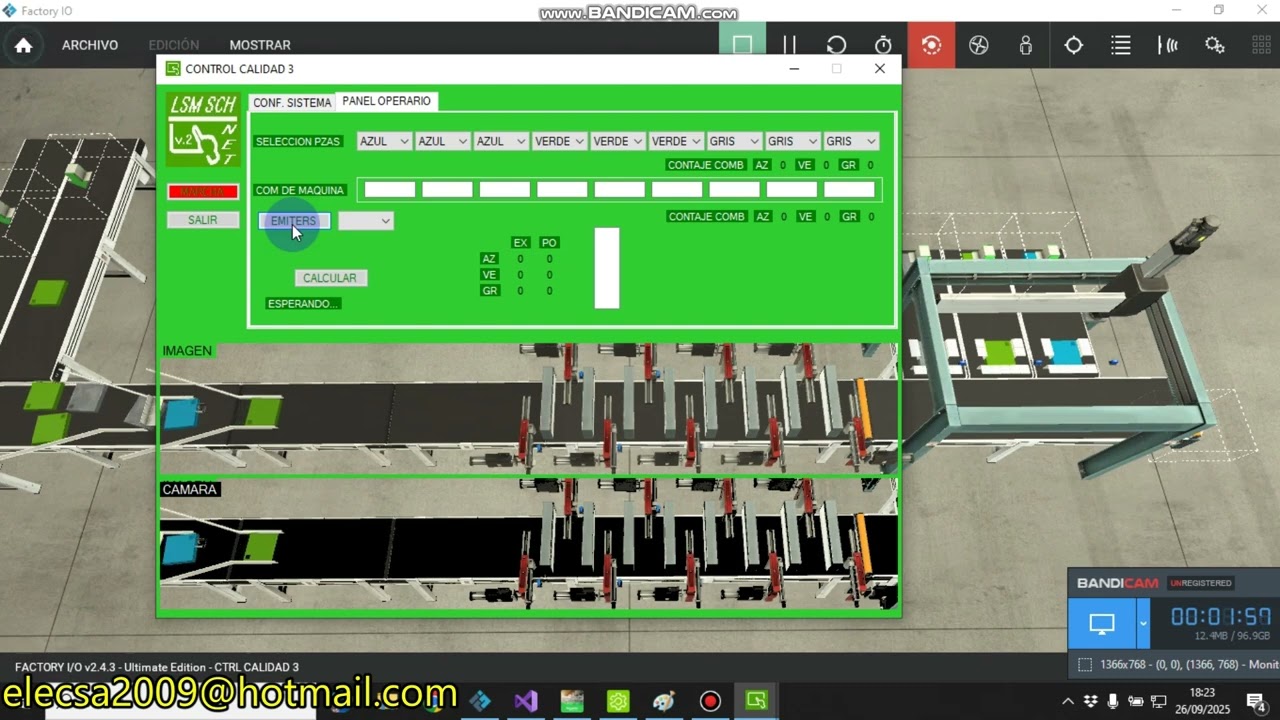Screen dimensions: 1280x720
Task: Open the battery tray icon
Action: coord(1136,701)
